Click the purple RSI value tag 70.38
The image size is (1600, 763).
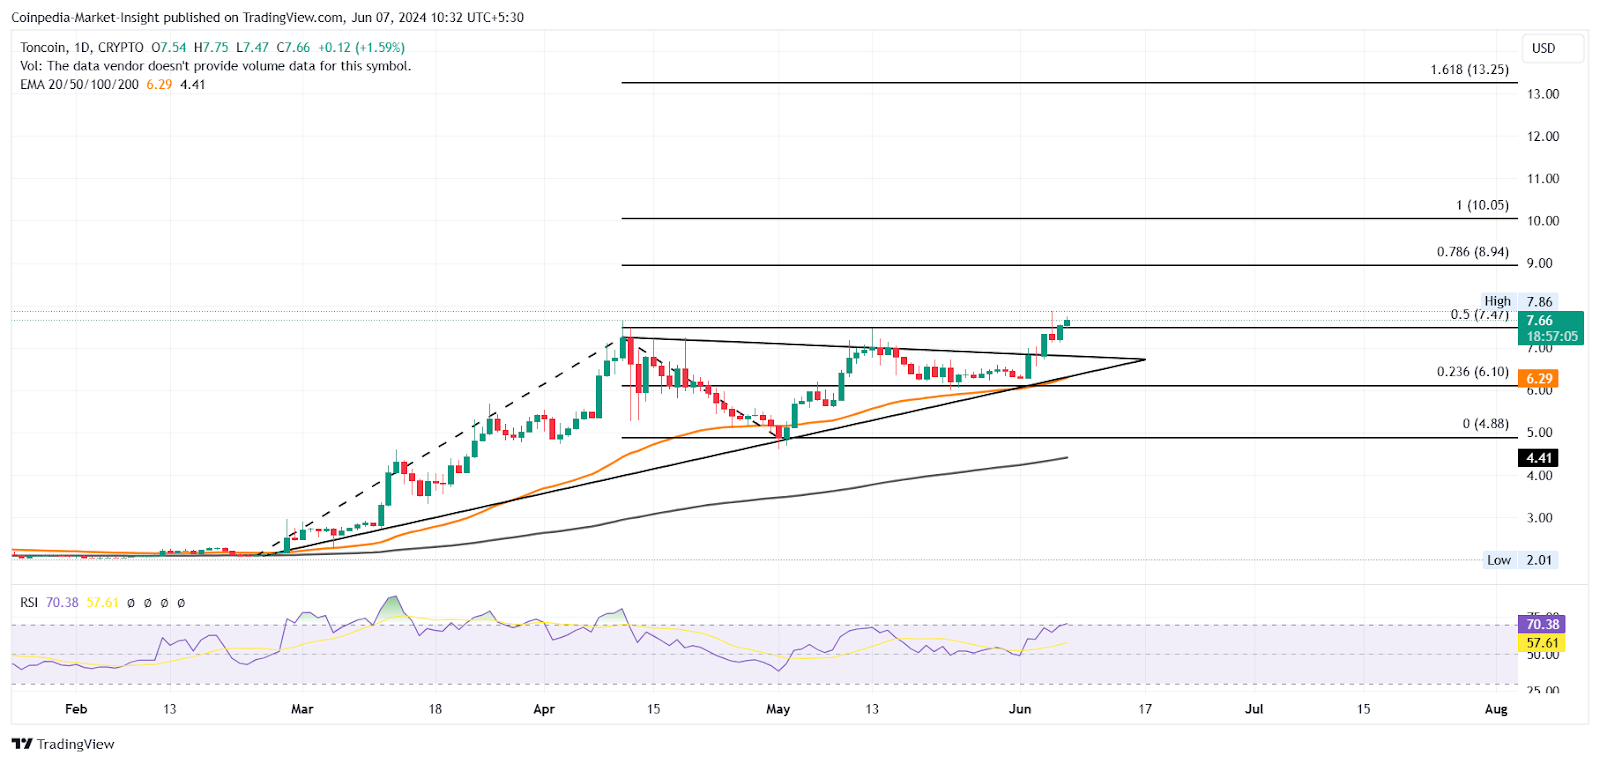coord(1541,624)
